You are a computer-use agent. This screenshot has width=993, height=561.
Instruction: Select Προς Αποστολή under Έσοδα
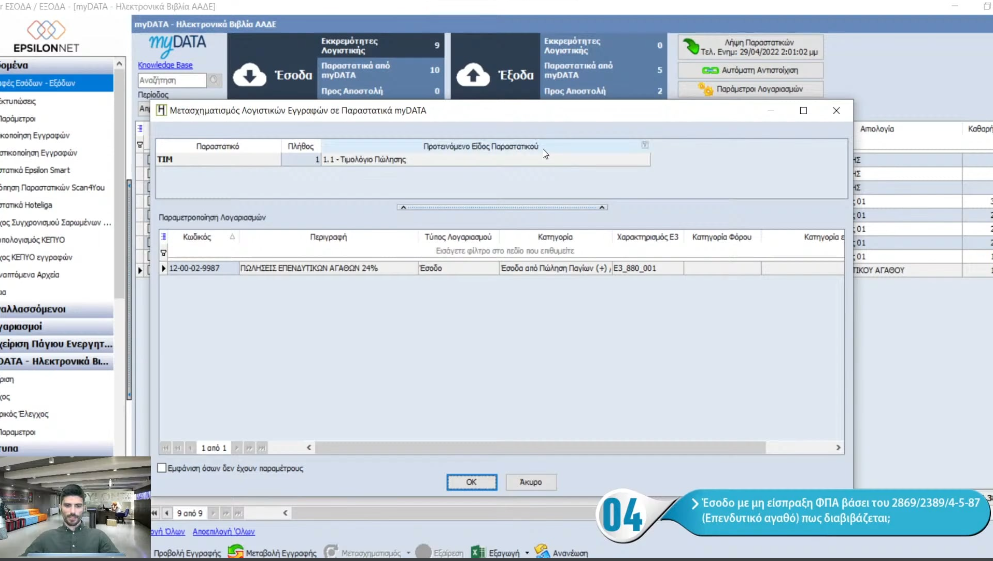point(380,91)
